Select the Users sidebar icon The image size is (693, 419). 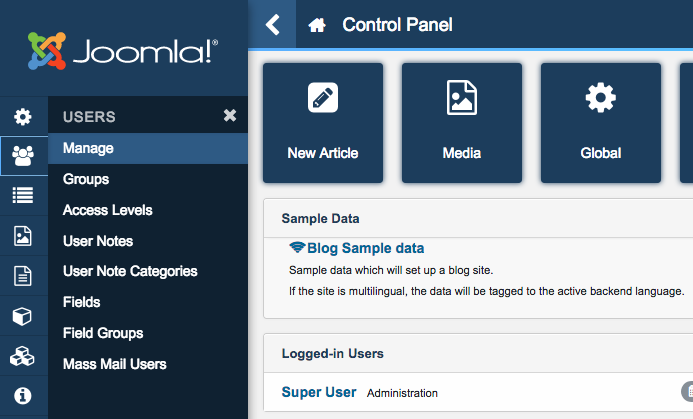point(22,156)
